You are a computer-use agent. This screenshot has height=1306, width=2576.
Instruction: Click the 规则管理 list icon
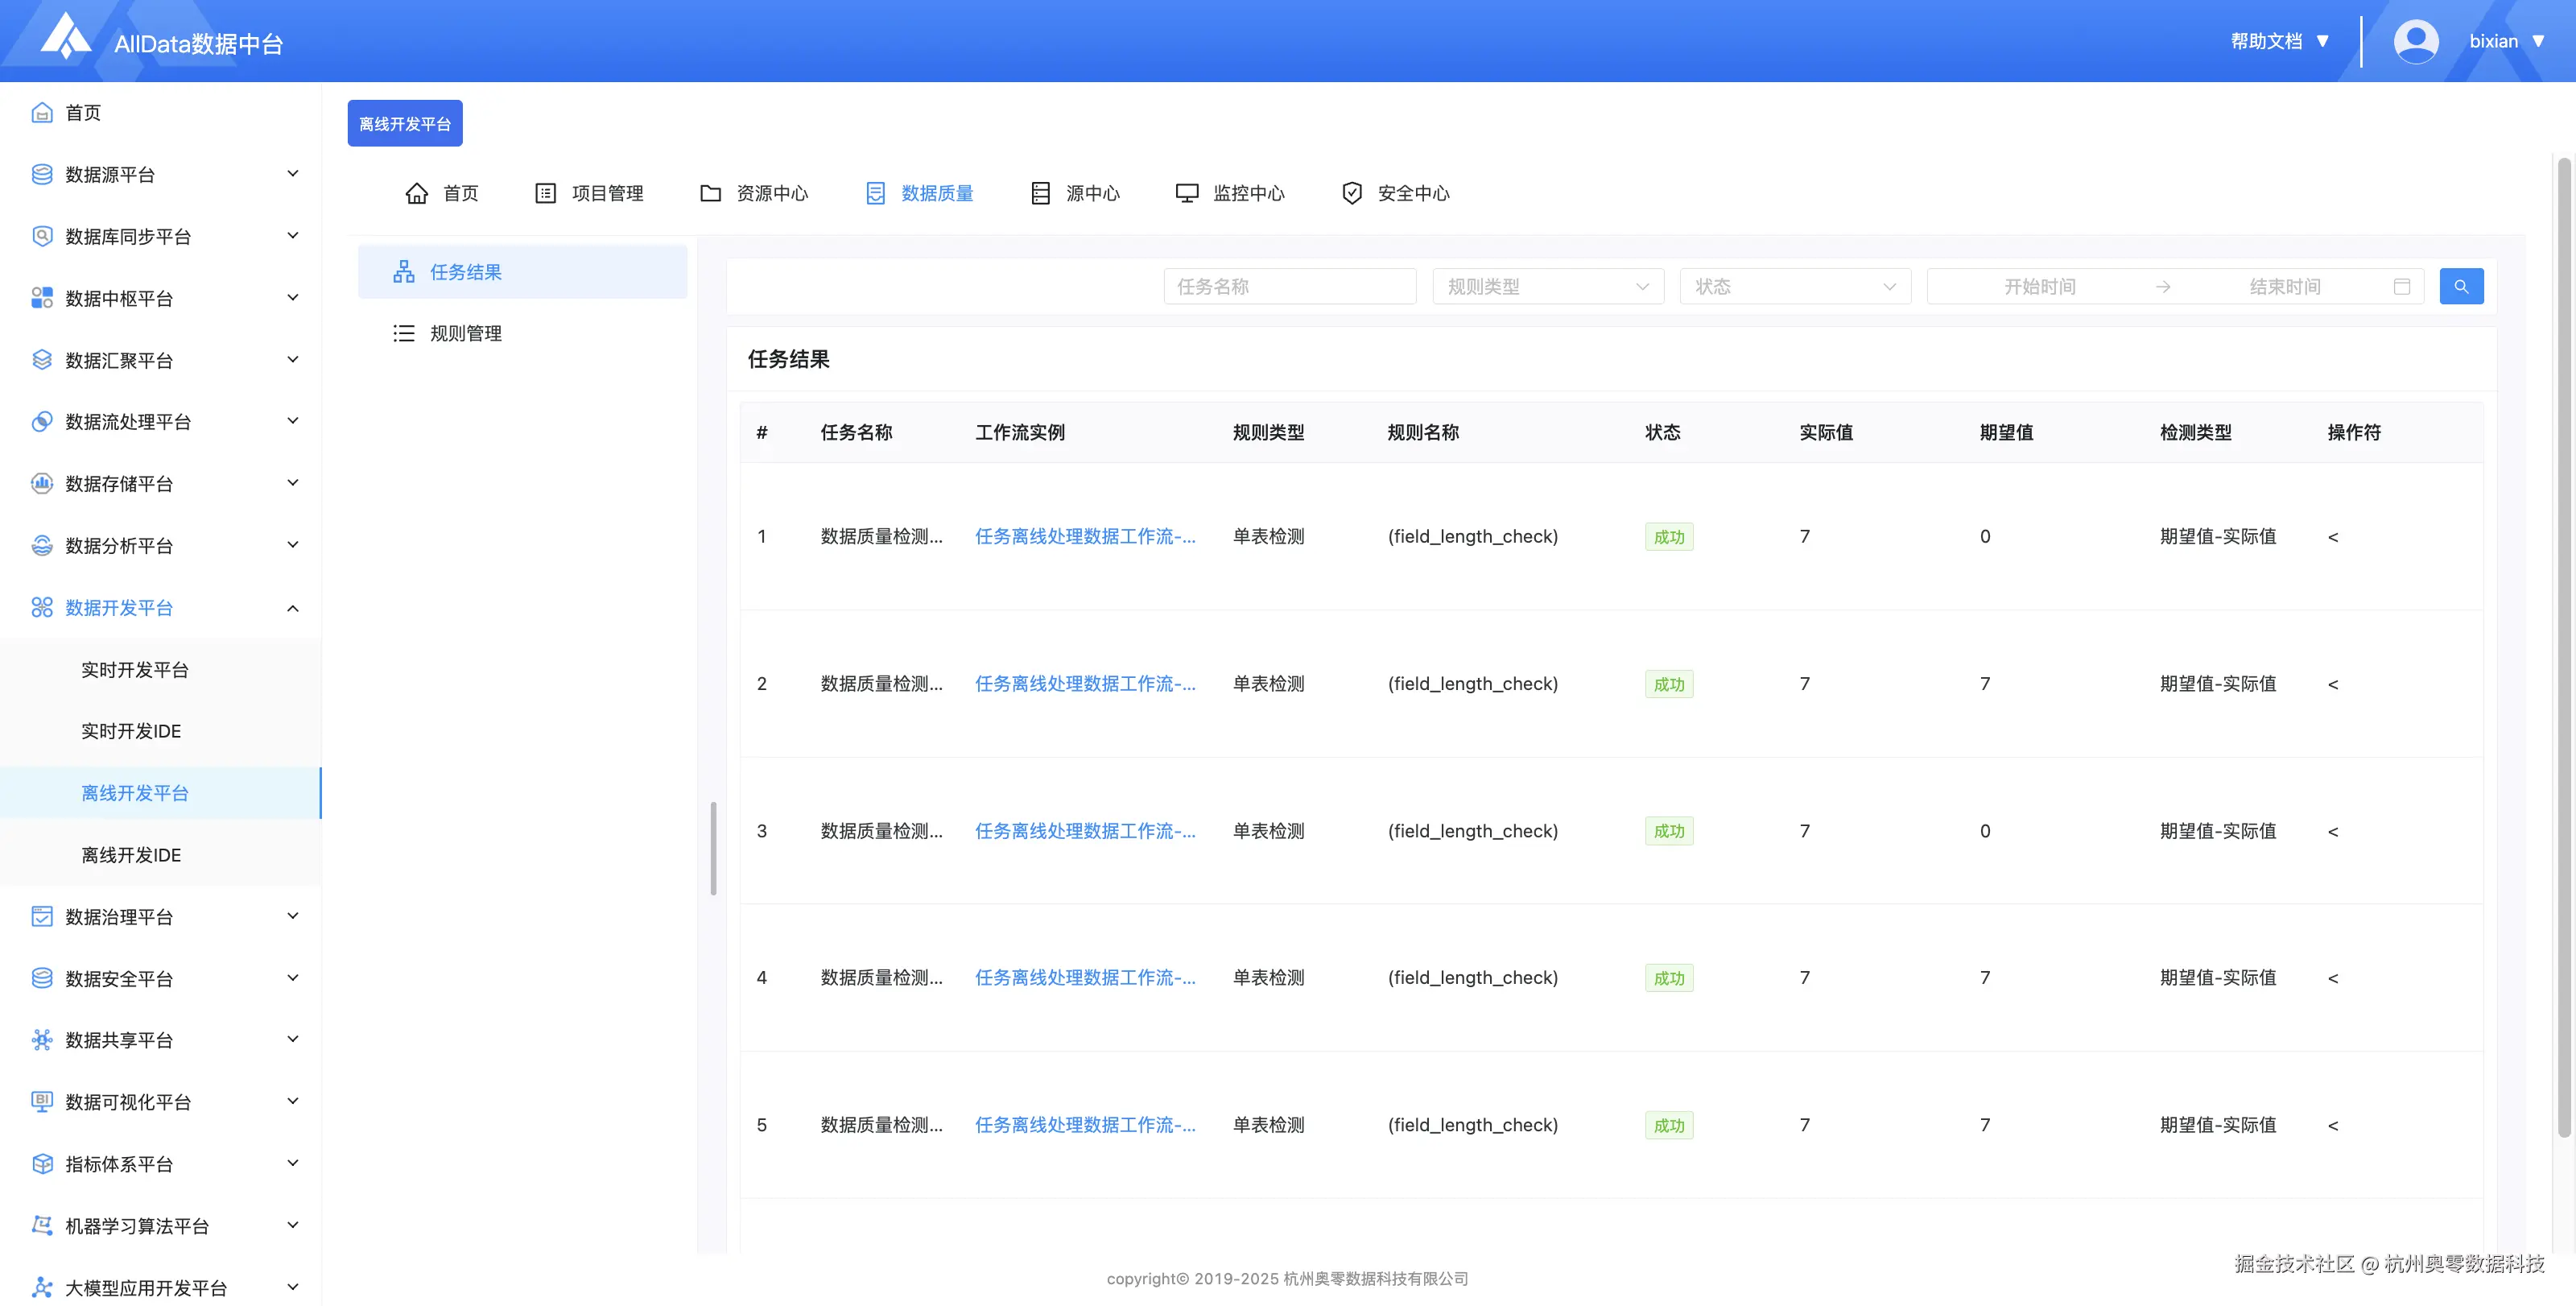[x=404, y=334]
